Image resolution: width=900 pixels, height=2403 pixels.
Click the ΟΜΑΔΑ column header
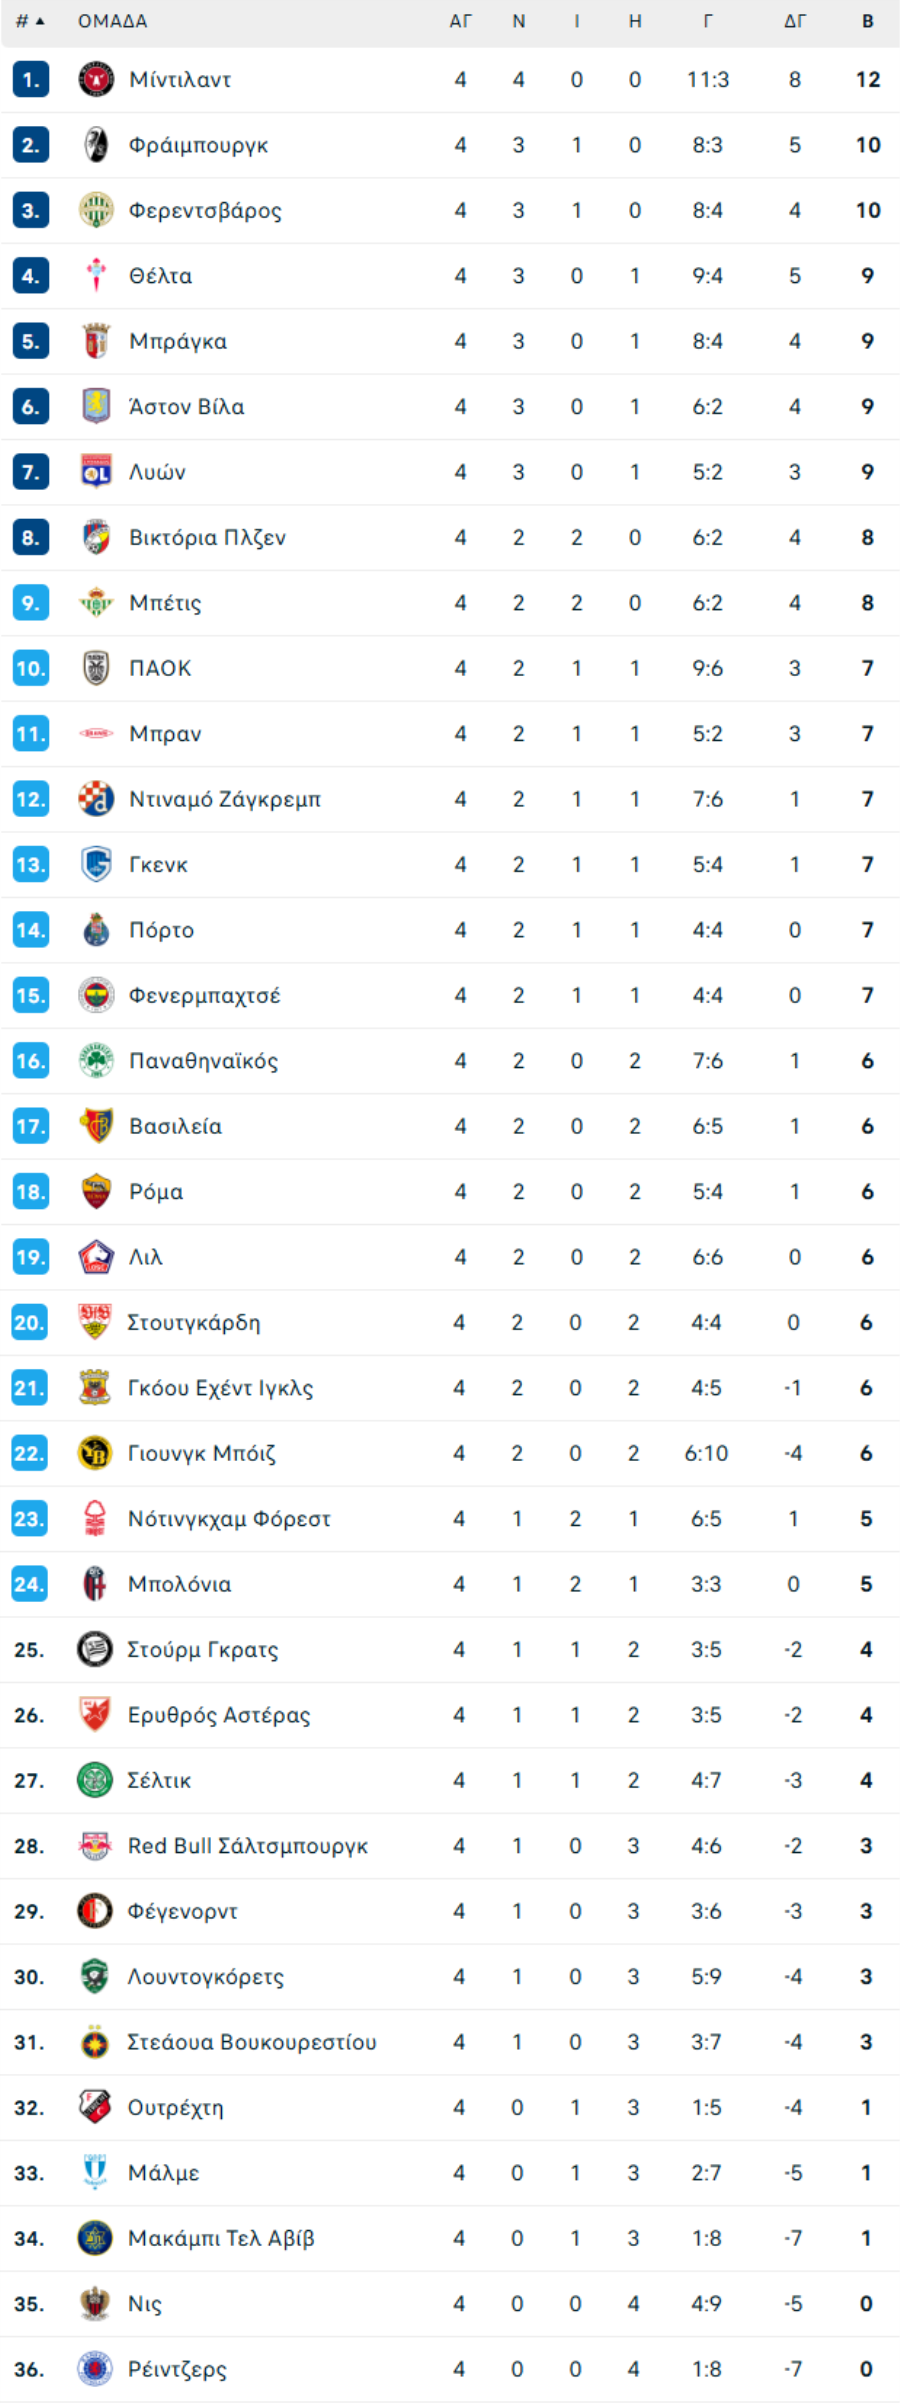pos(113,21)
